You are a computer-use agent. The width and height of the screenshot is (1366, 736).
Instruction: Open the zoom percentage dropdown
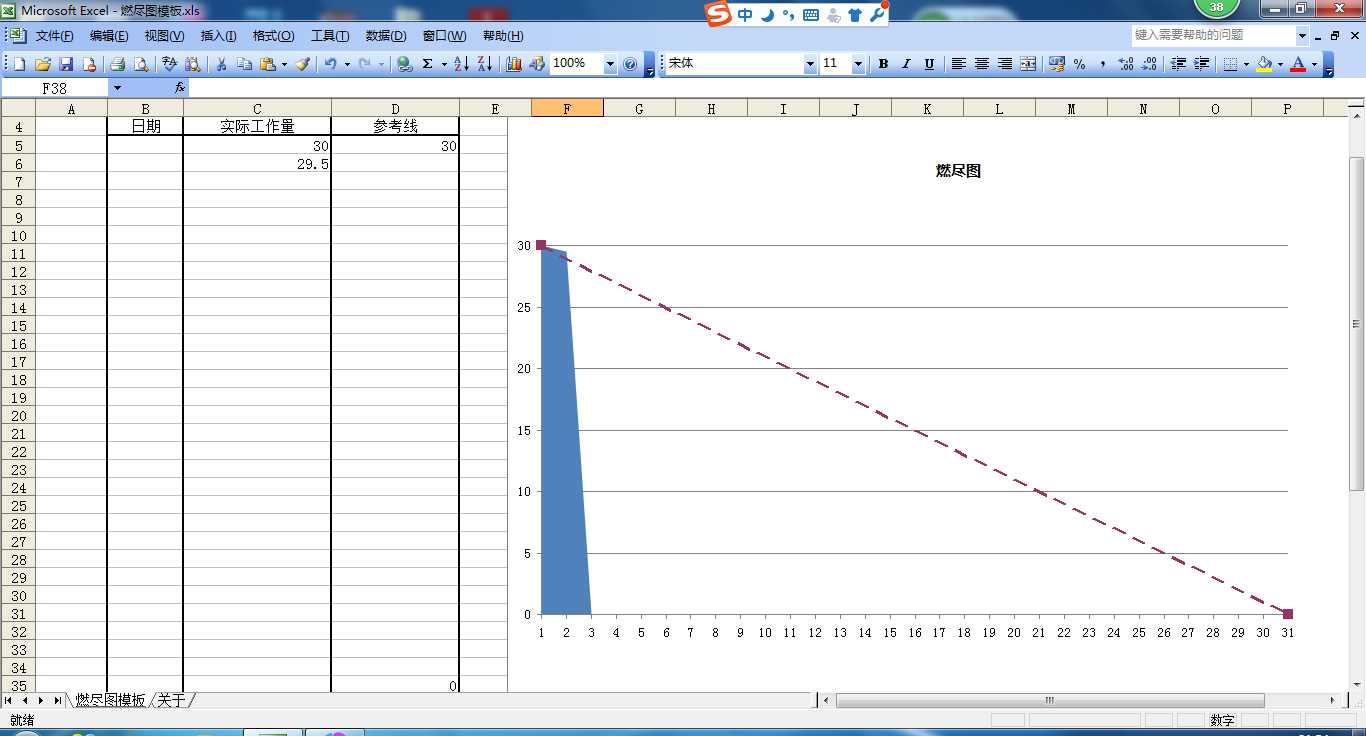coord(610,64)
